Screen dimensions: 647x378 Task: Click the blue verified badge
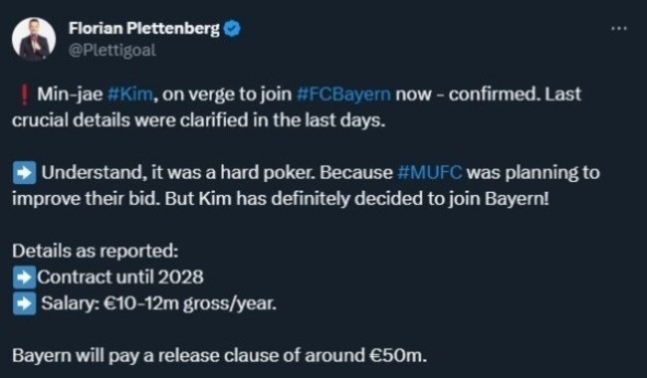pyautogui.click(x=232, y=28)
